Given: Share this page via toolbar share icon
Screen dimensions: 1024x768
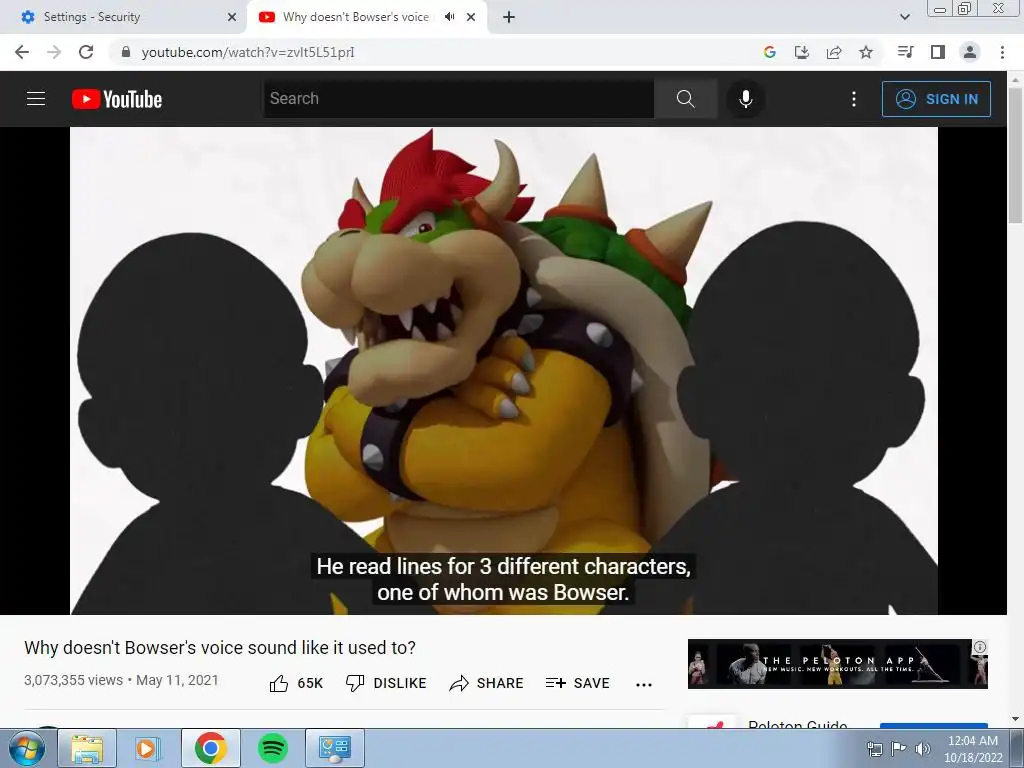Looking at the screenshot, I should [834, 52].
